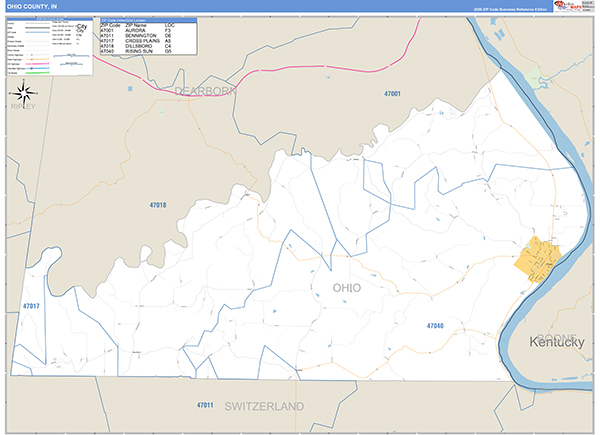Viewport: 600px width, 435px height.
Task: Click the 47001 ZIP label on the map
Action: (x=392, y=94)
